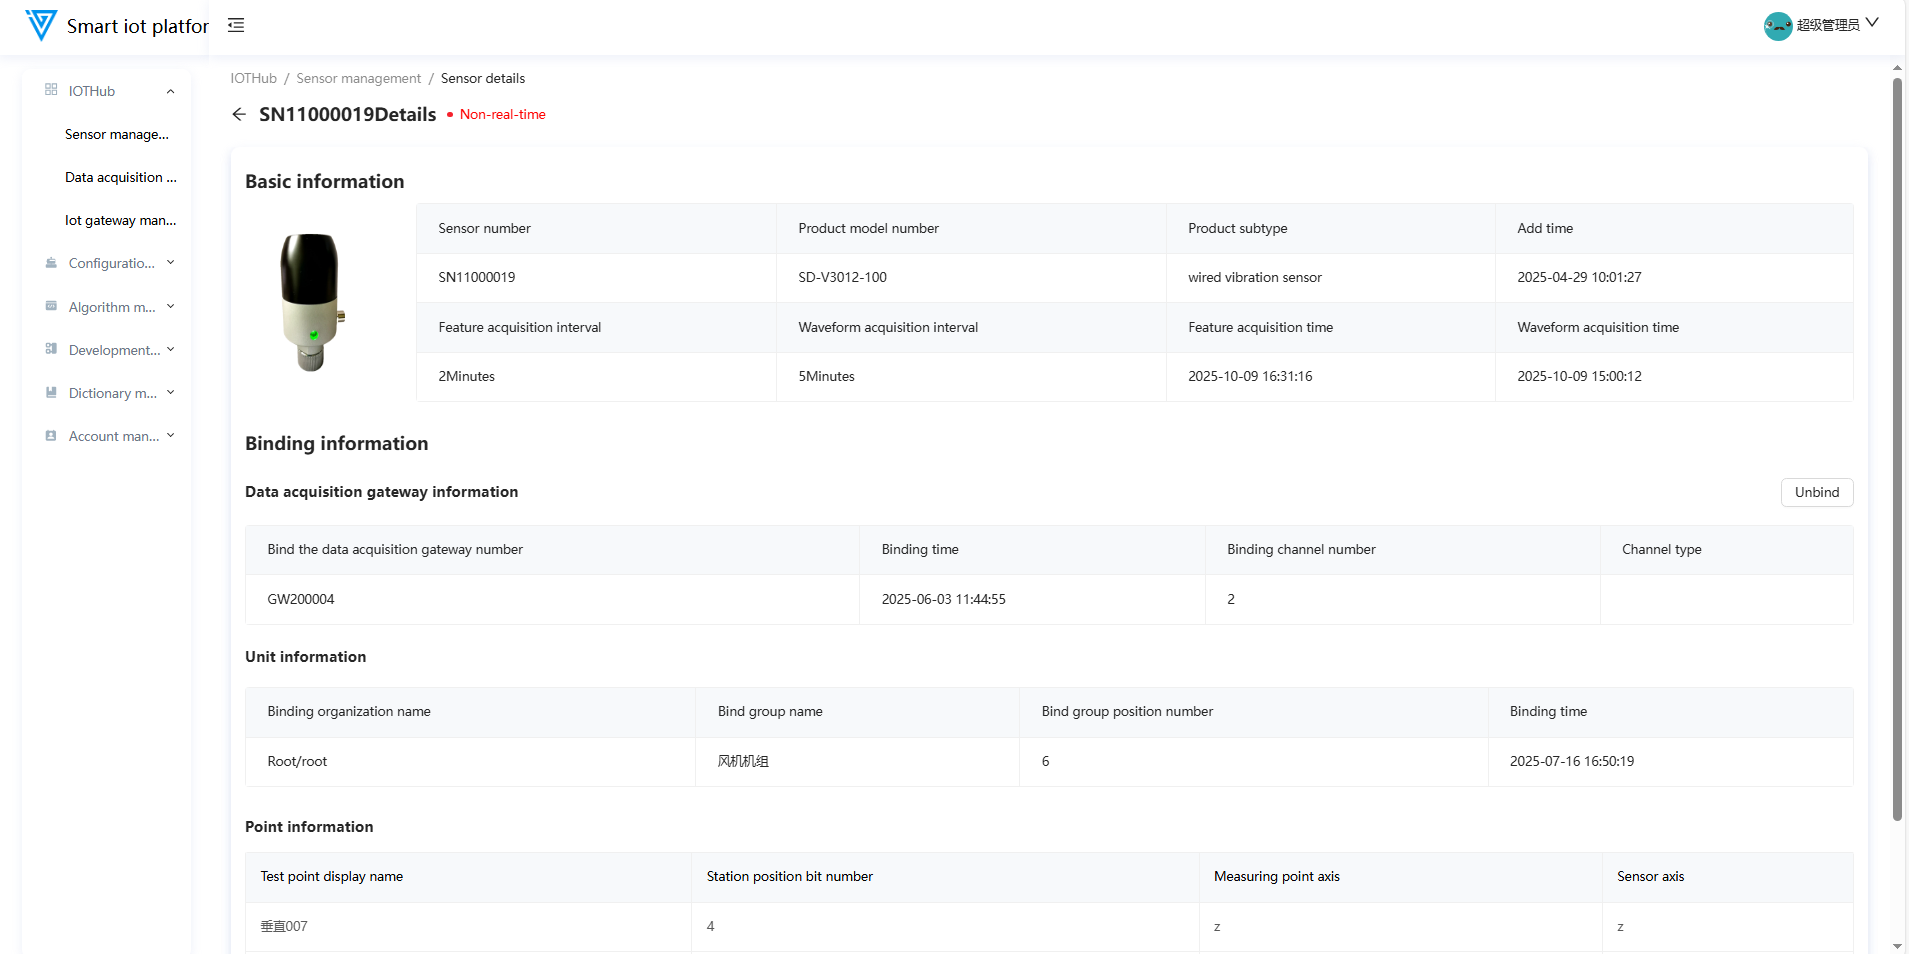
Task: Click the Algorithm management sidebar icon
Action: pyautogui.click(x=51, y=306)
